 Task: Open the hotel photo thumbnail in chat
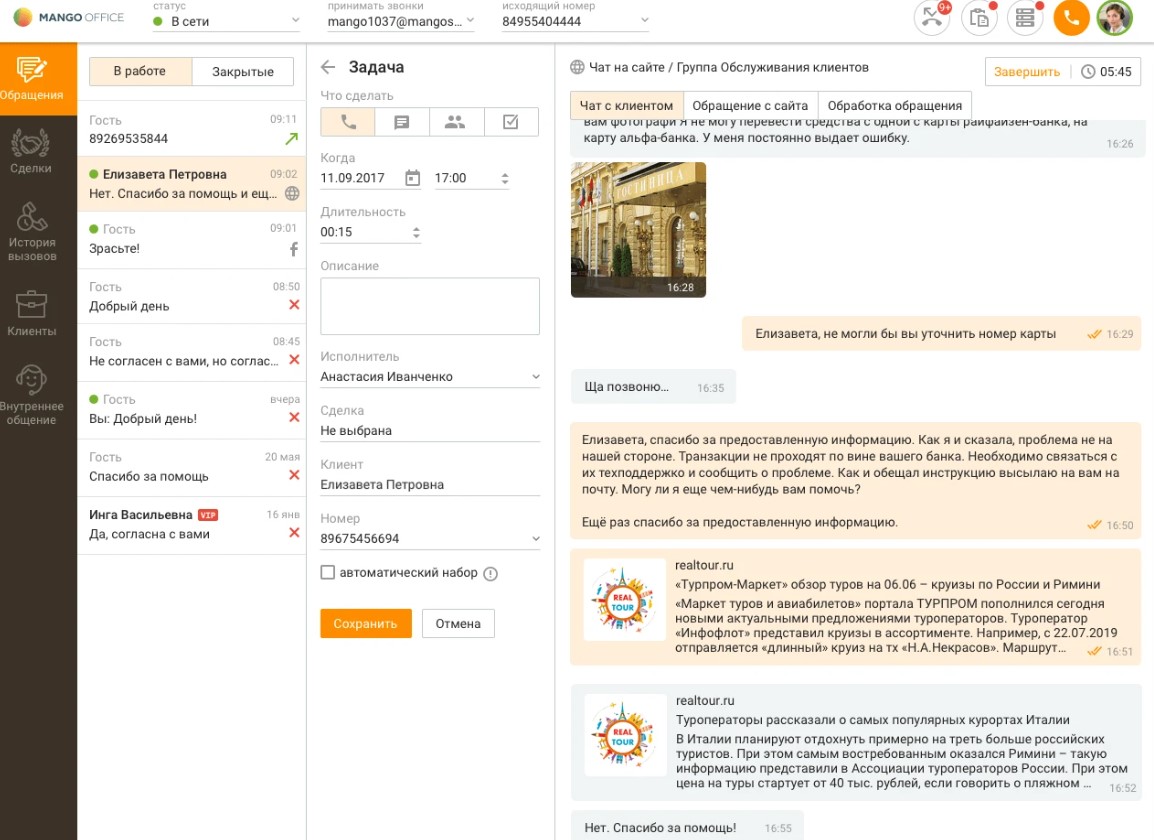638,229
